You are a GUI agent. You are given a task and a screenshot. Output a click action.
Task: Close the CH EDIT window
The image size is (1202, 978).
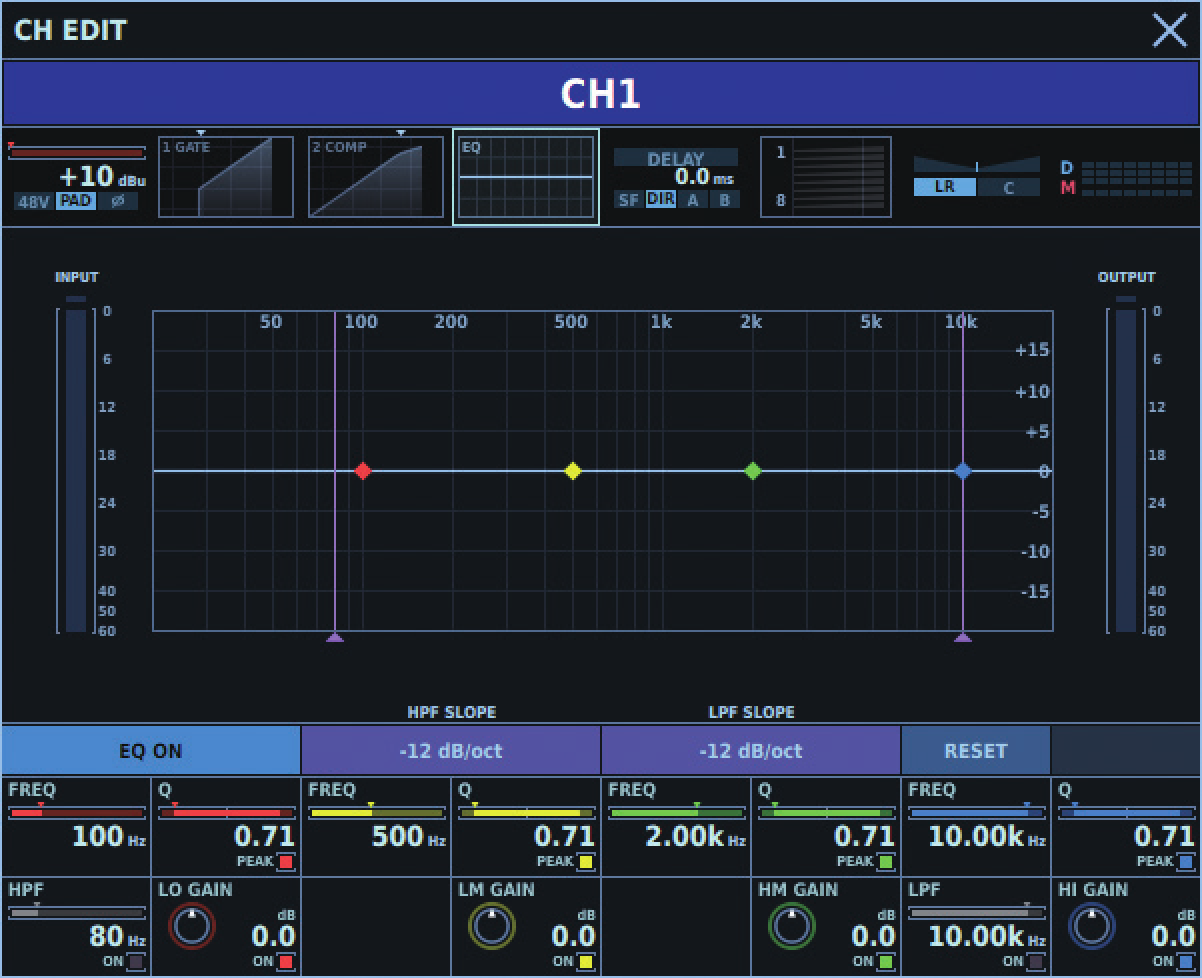point(1169,31)
